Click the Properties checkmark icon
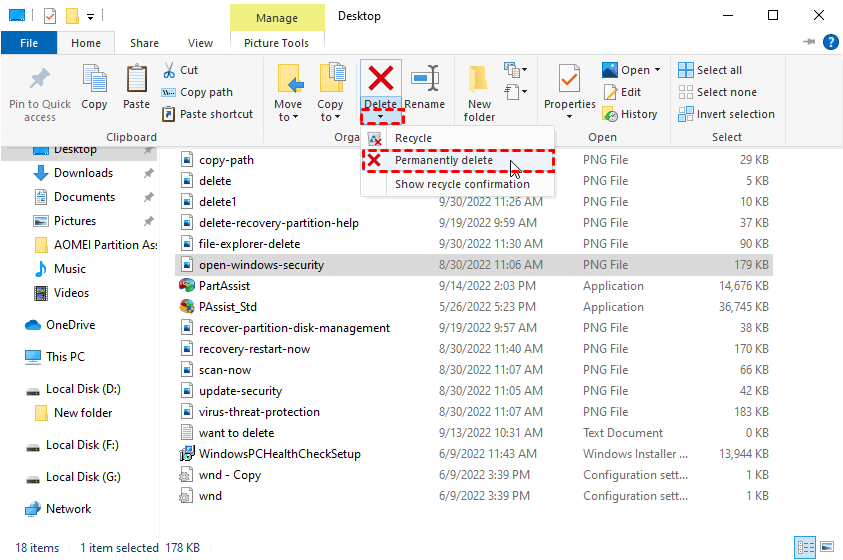 point(569,78)
